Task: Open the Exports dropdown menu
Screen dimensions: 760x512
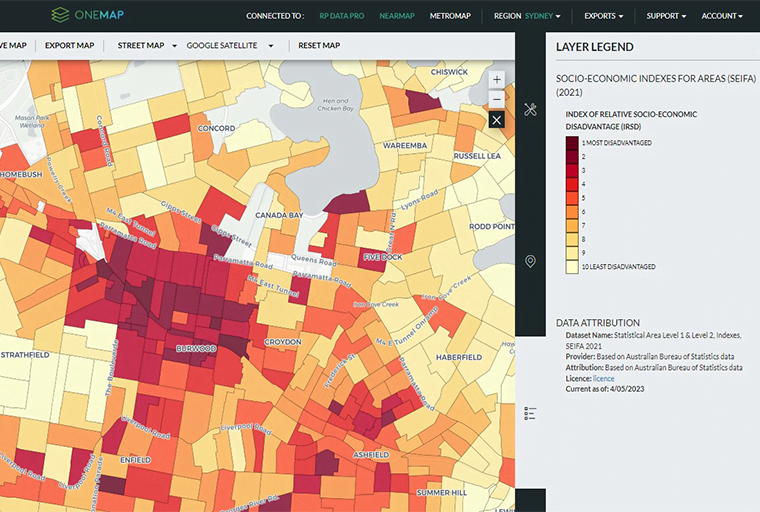Action: coord(603,16)
